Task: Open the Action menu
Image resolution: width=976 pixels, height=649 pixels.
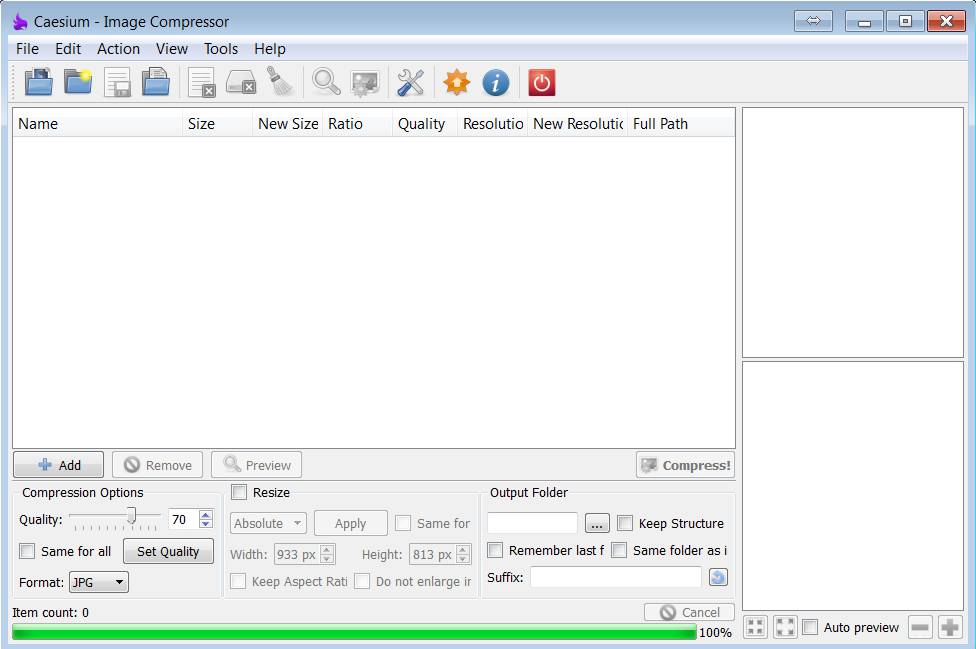Action: (118, 49)
